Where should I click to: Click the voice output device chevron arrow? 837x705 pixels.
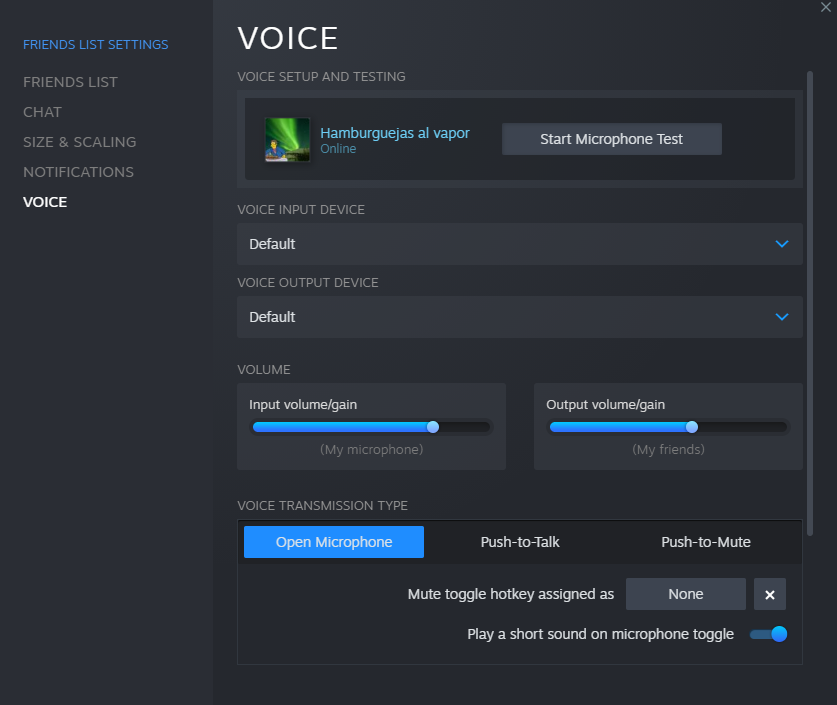coord(782,317)
